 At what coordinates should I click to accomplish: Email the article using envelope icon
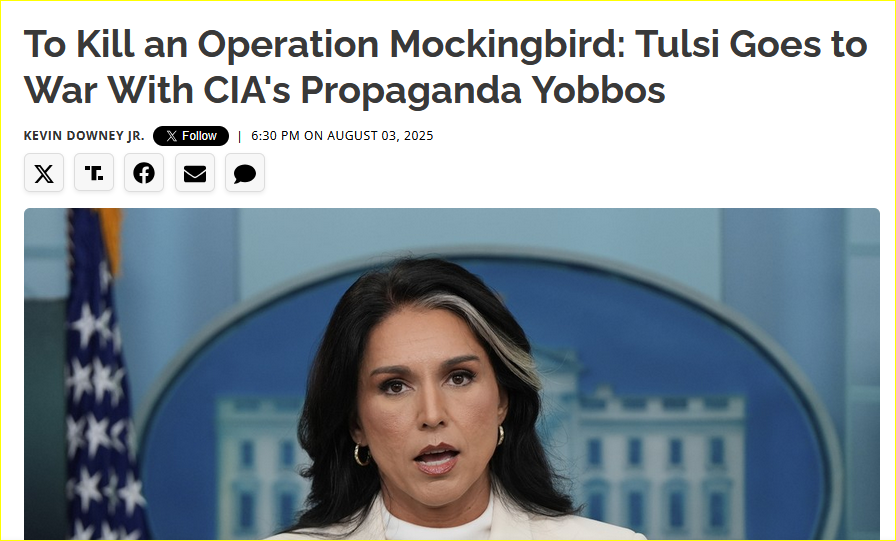coord(195,173)
